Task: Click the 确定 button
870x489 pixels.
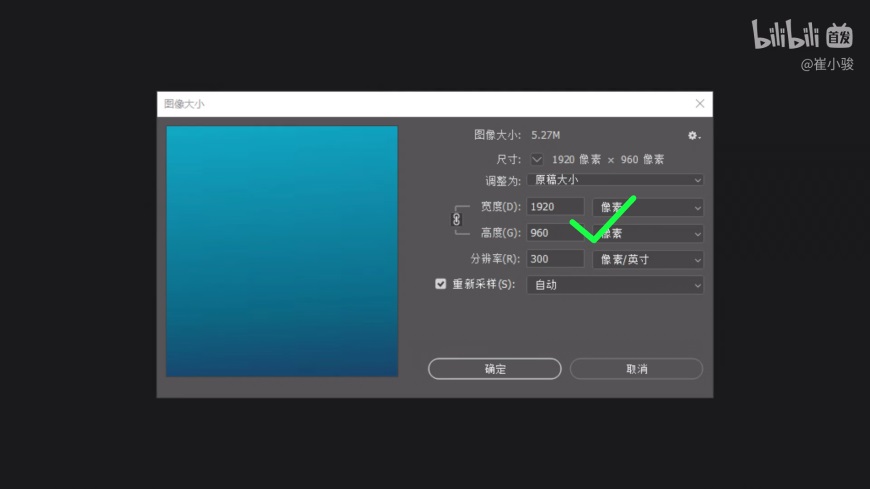Action: point(494,369)
